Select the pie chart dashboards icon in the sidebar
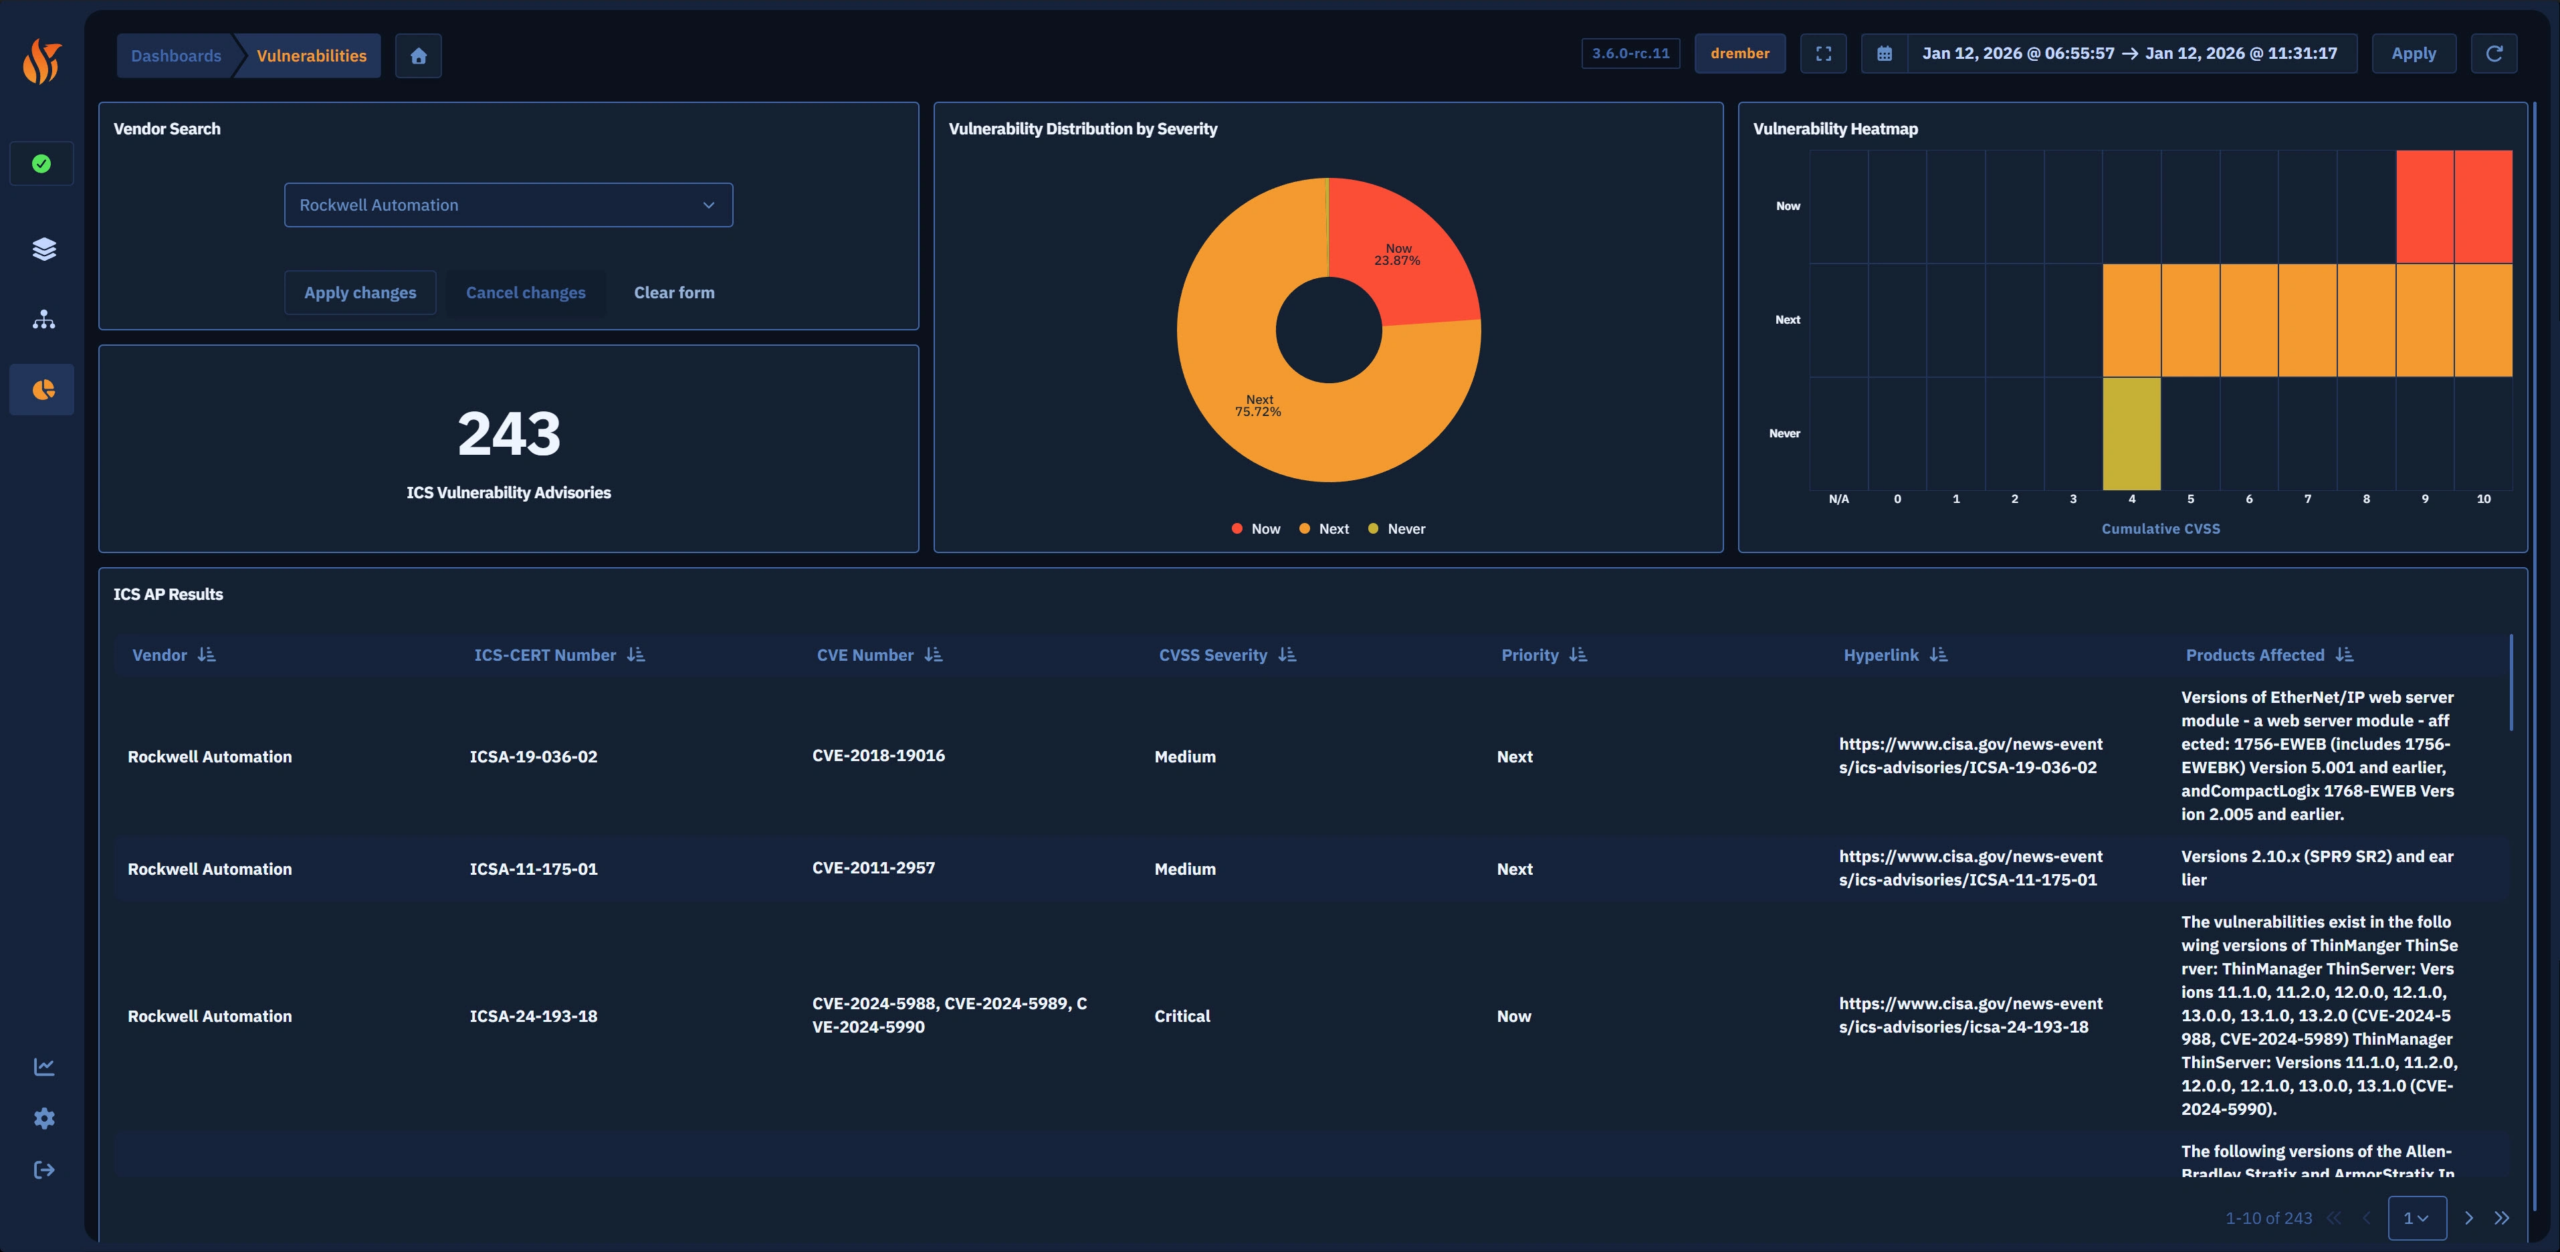2560x1252 pixels. (42, 389)
